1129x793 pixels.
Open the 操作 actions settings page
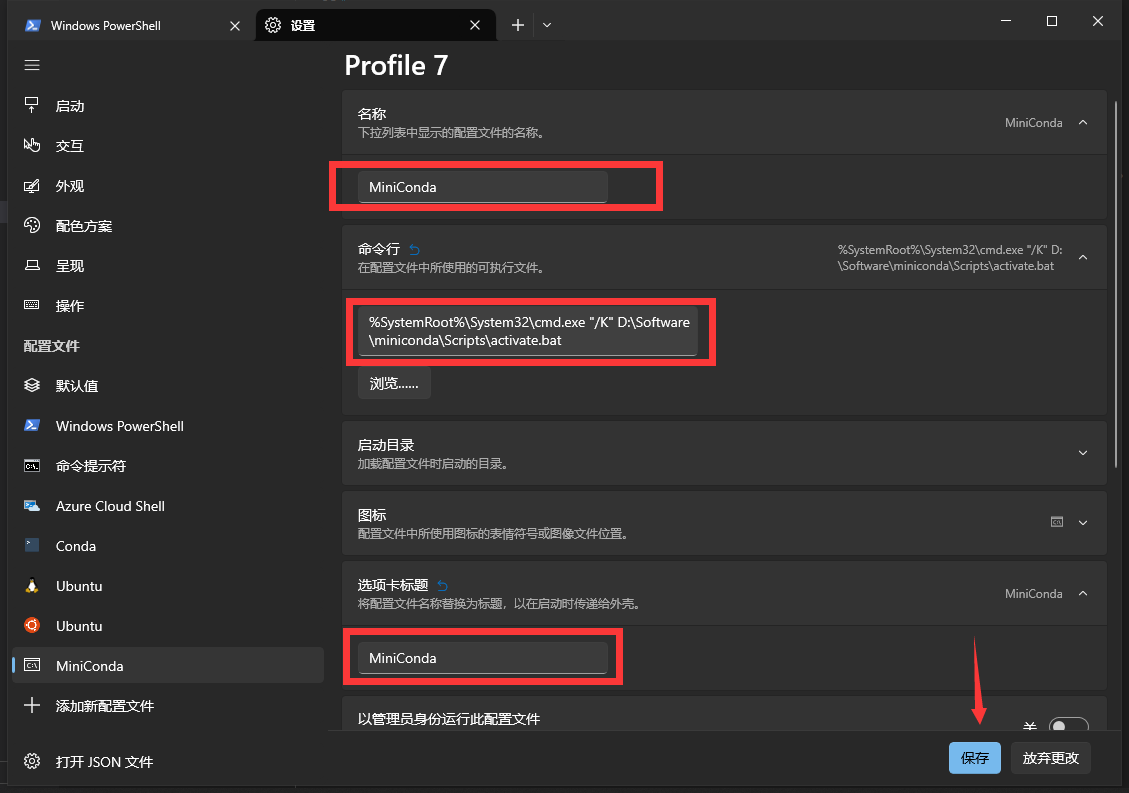point(168,305)
